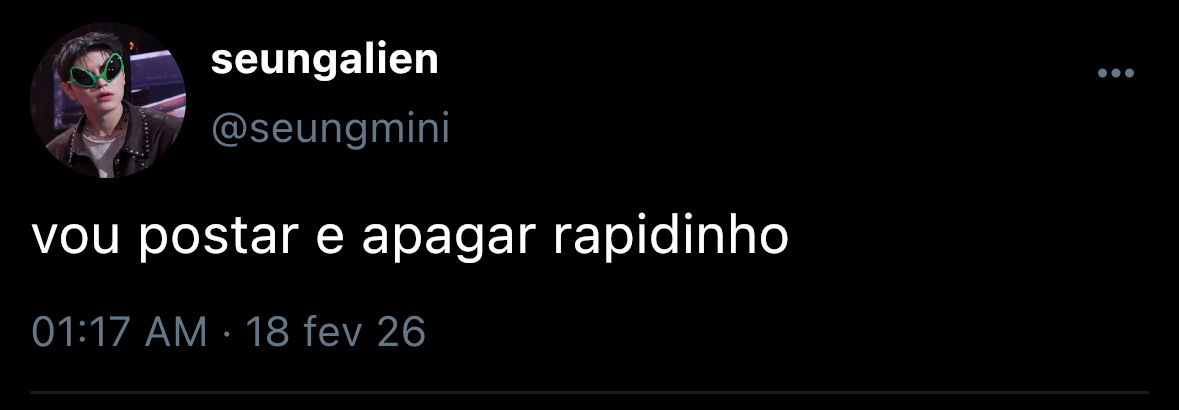The width and height of the screenshot is (1179, 410).
Task: Open seungalien's profile picture
Action: [x=108, y=100]
